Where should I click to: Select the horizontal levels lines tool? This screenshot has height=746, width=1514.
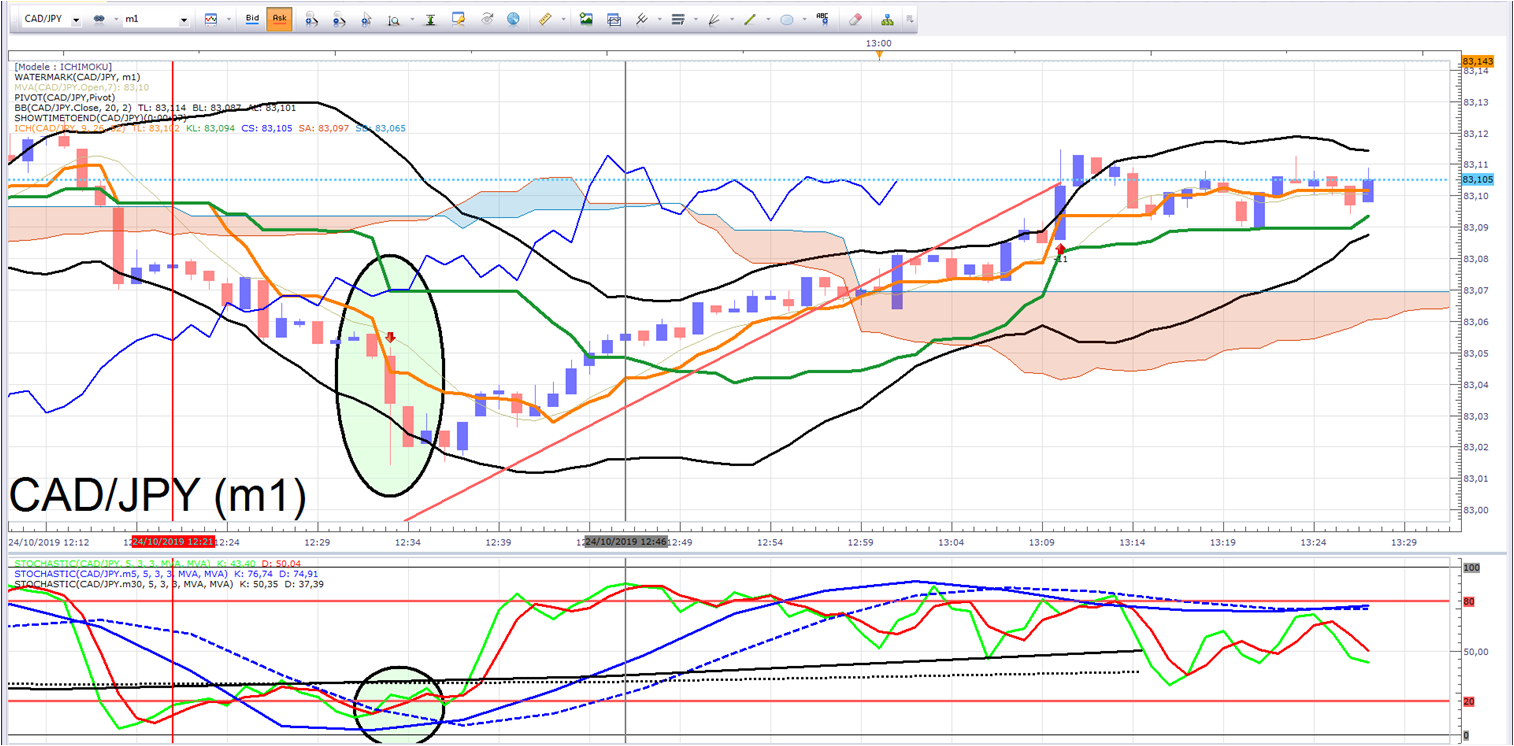[678, 19]
